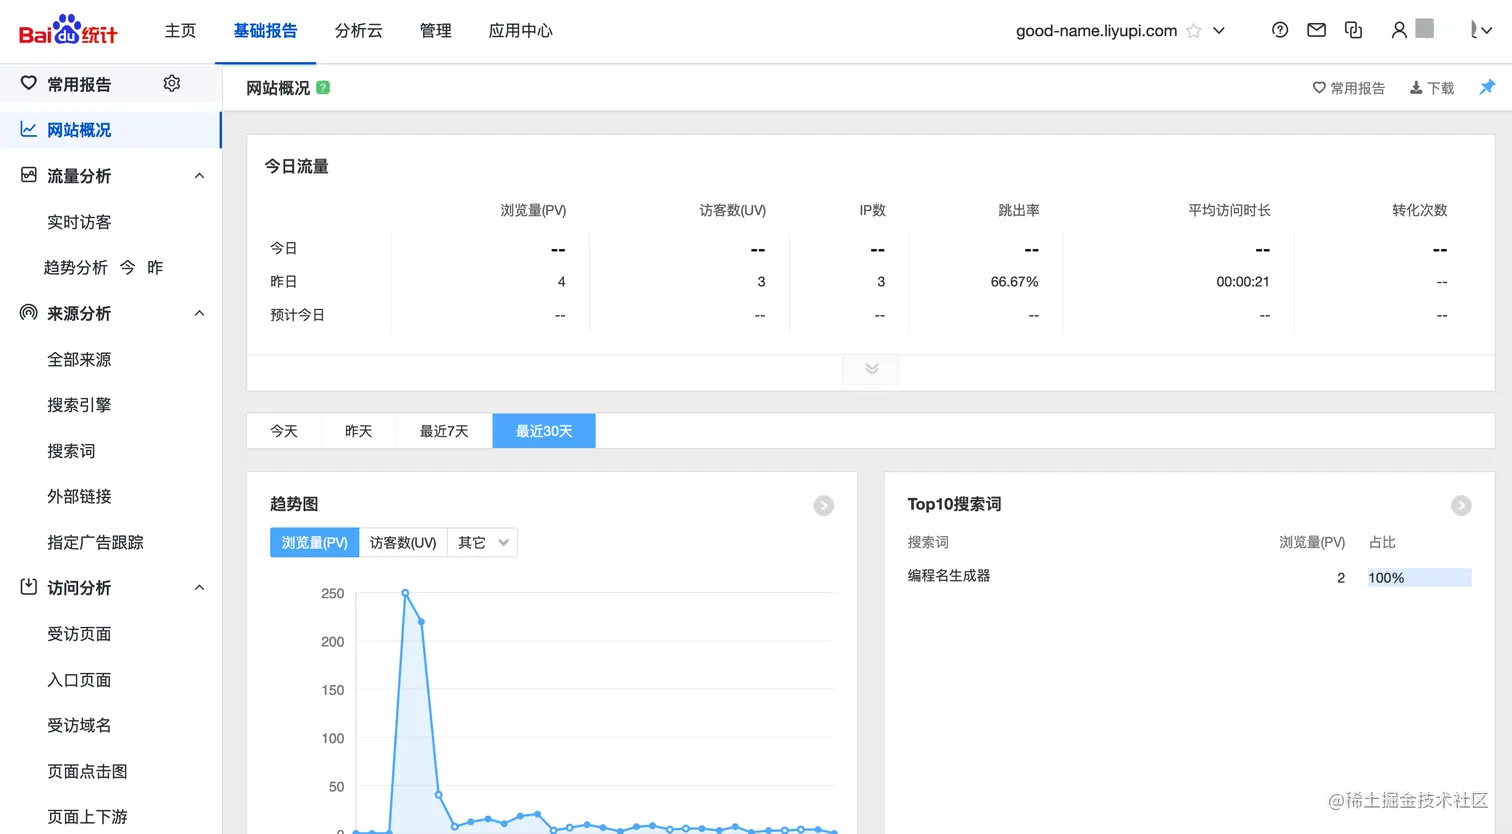Image resolution: width=1512 pixels, height=834 pixels.
Task: Click the copy site-code icon near account avatar
Action: point(1353,30)
